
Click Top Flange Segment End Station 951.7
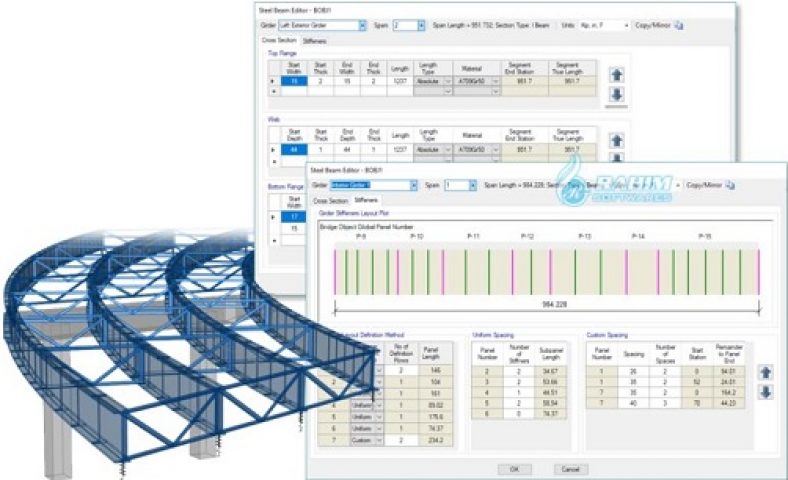click(525, 81)
